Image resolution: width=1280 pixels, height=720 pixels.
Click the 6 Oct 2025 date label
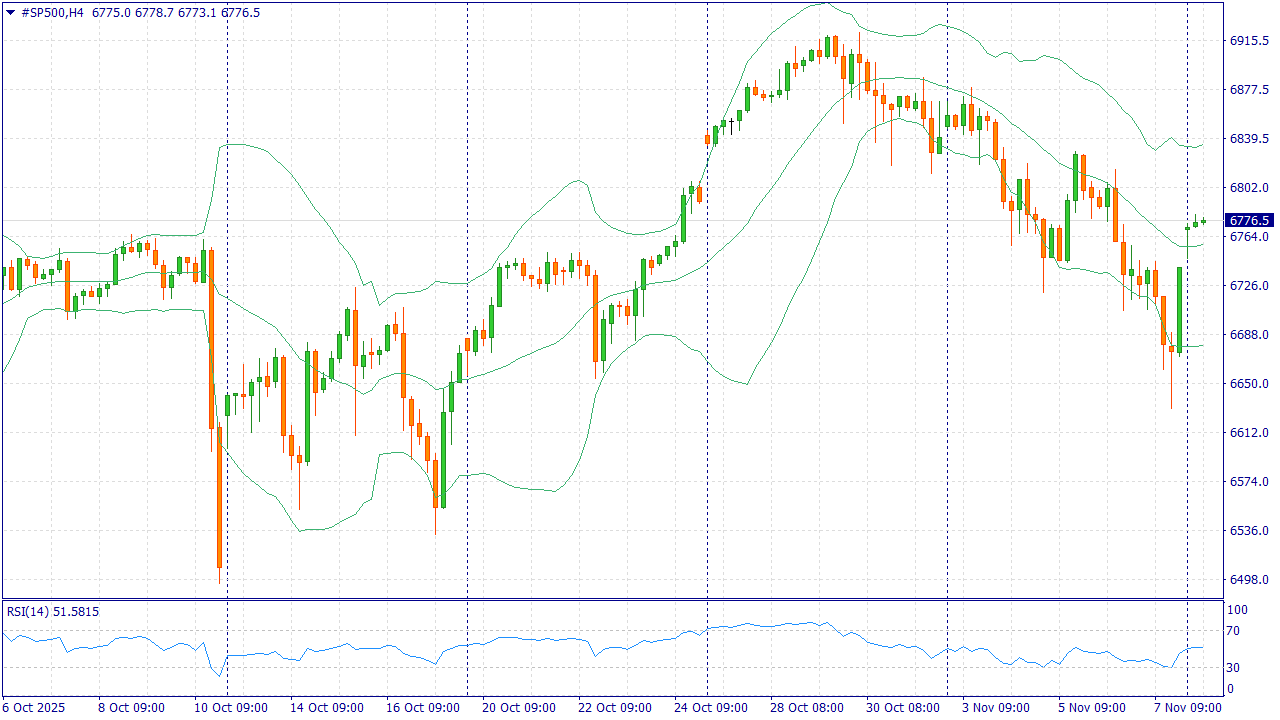[34, 707]
